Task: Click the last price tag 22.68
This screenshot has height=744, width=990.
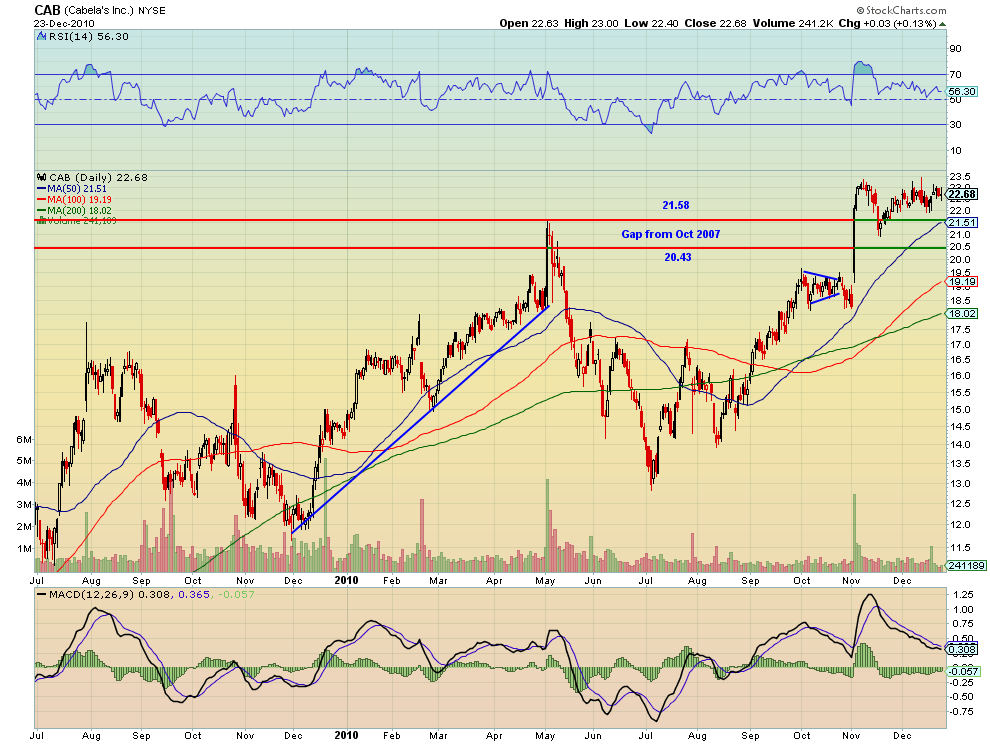Action: pyautogui.click(x=963, y=194)
